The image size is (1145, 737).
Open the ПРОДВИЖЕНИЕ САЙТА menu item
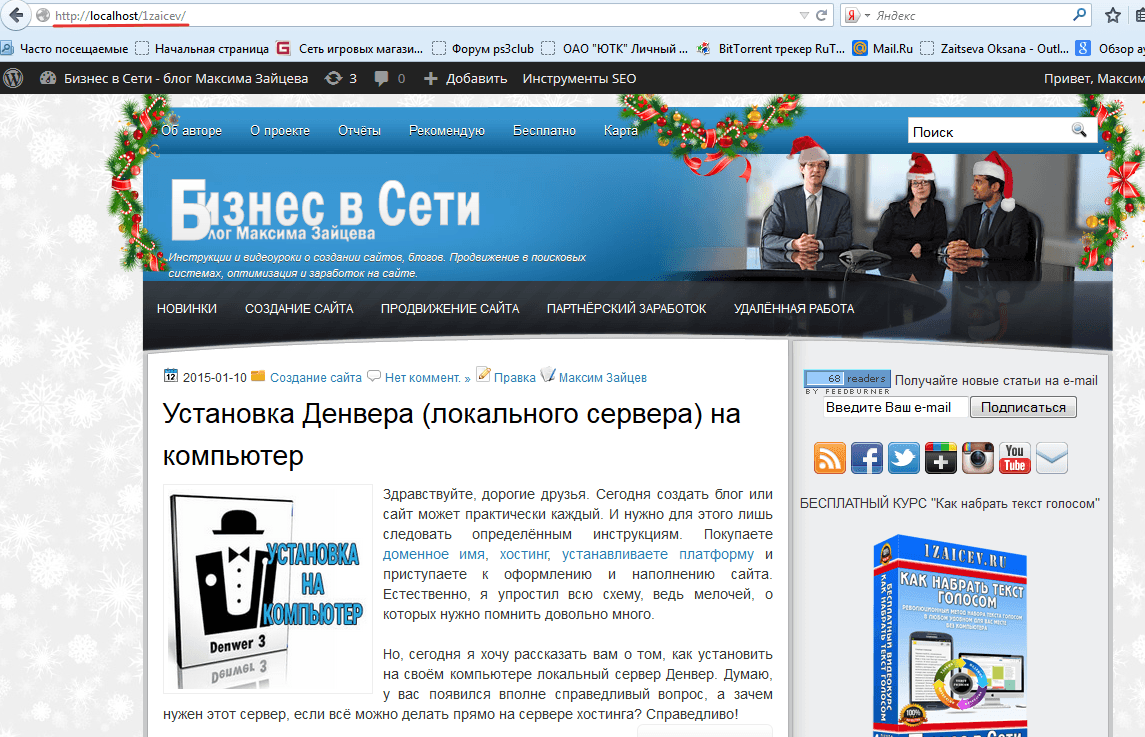tap(450, 309)
